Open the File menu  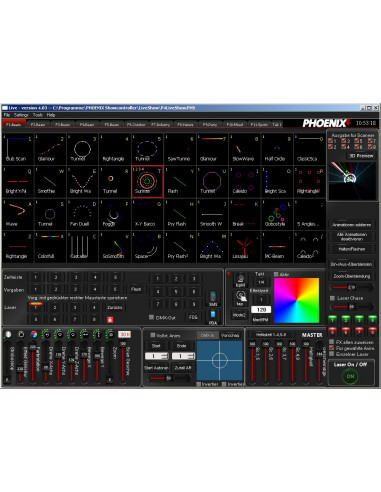(x=7, y=115)
